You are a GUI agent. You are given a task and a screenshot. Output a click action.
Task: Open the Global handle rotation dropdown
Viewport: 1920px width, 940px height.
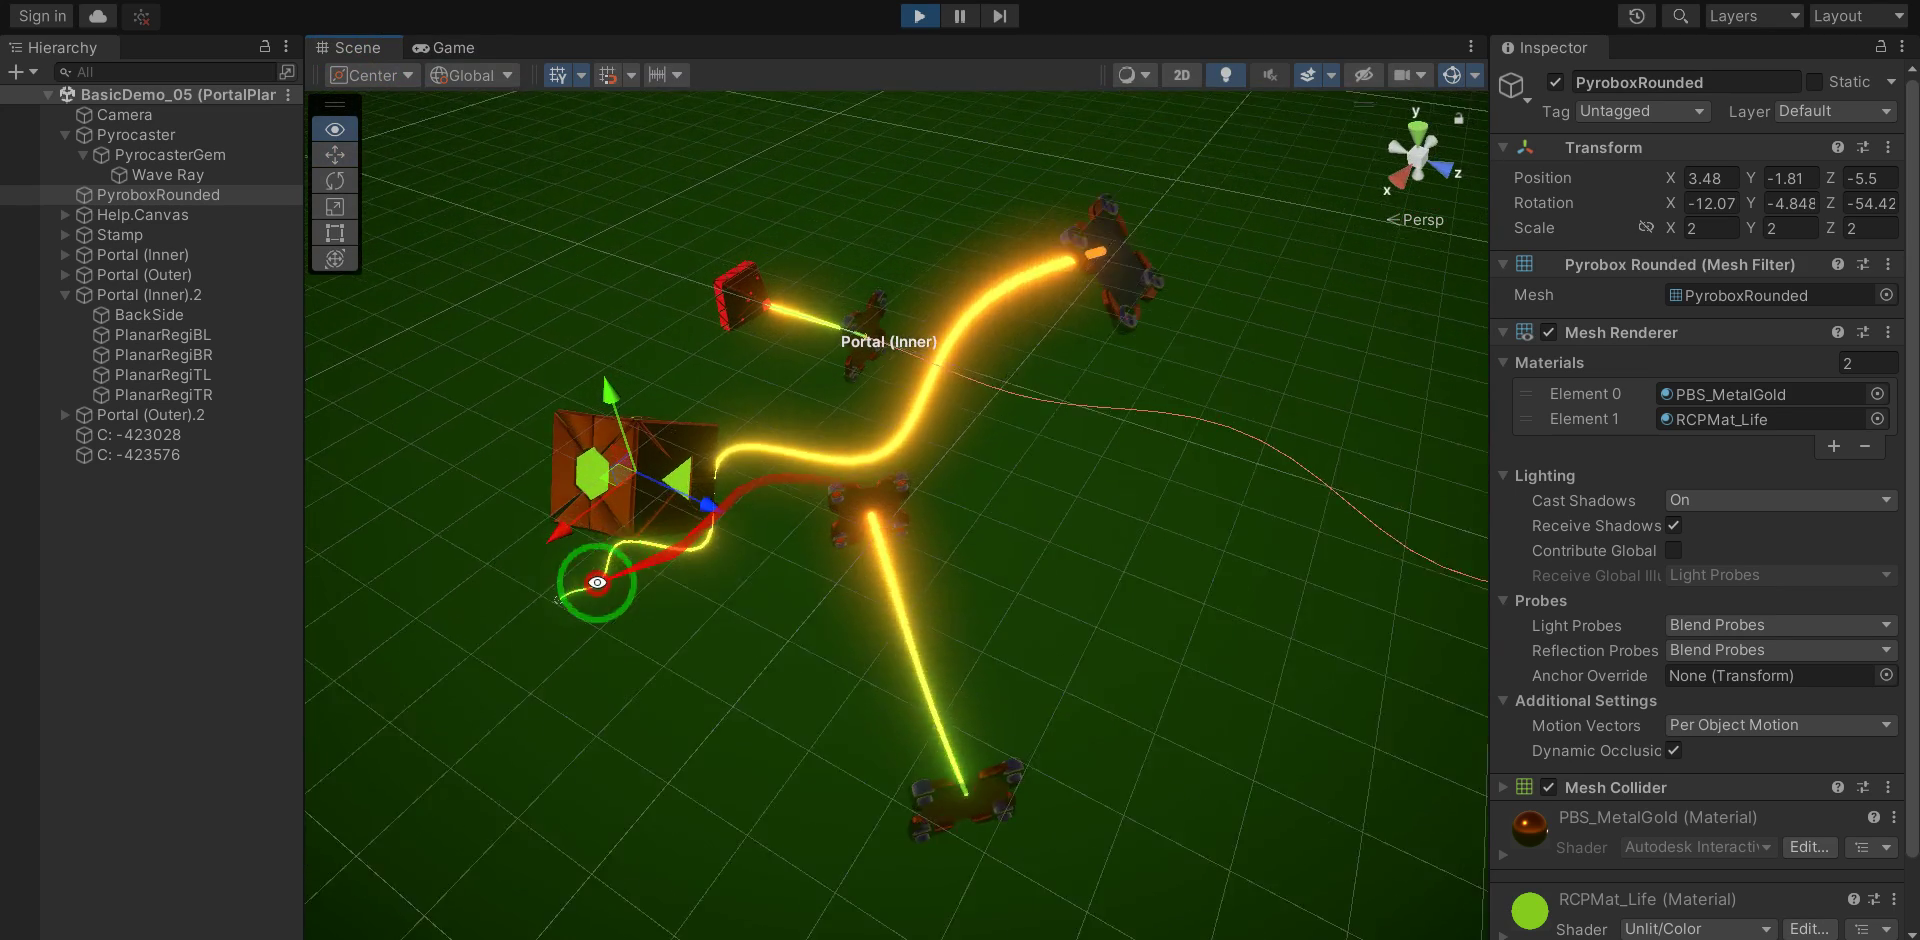point(471,75)
